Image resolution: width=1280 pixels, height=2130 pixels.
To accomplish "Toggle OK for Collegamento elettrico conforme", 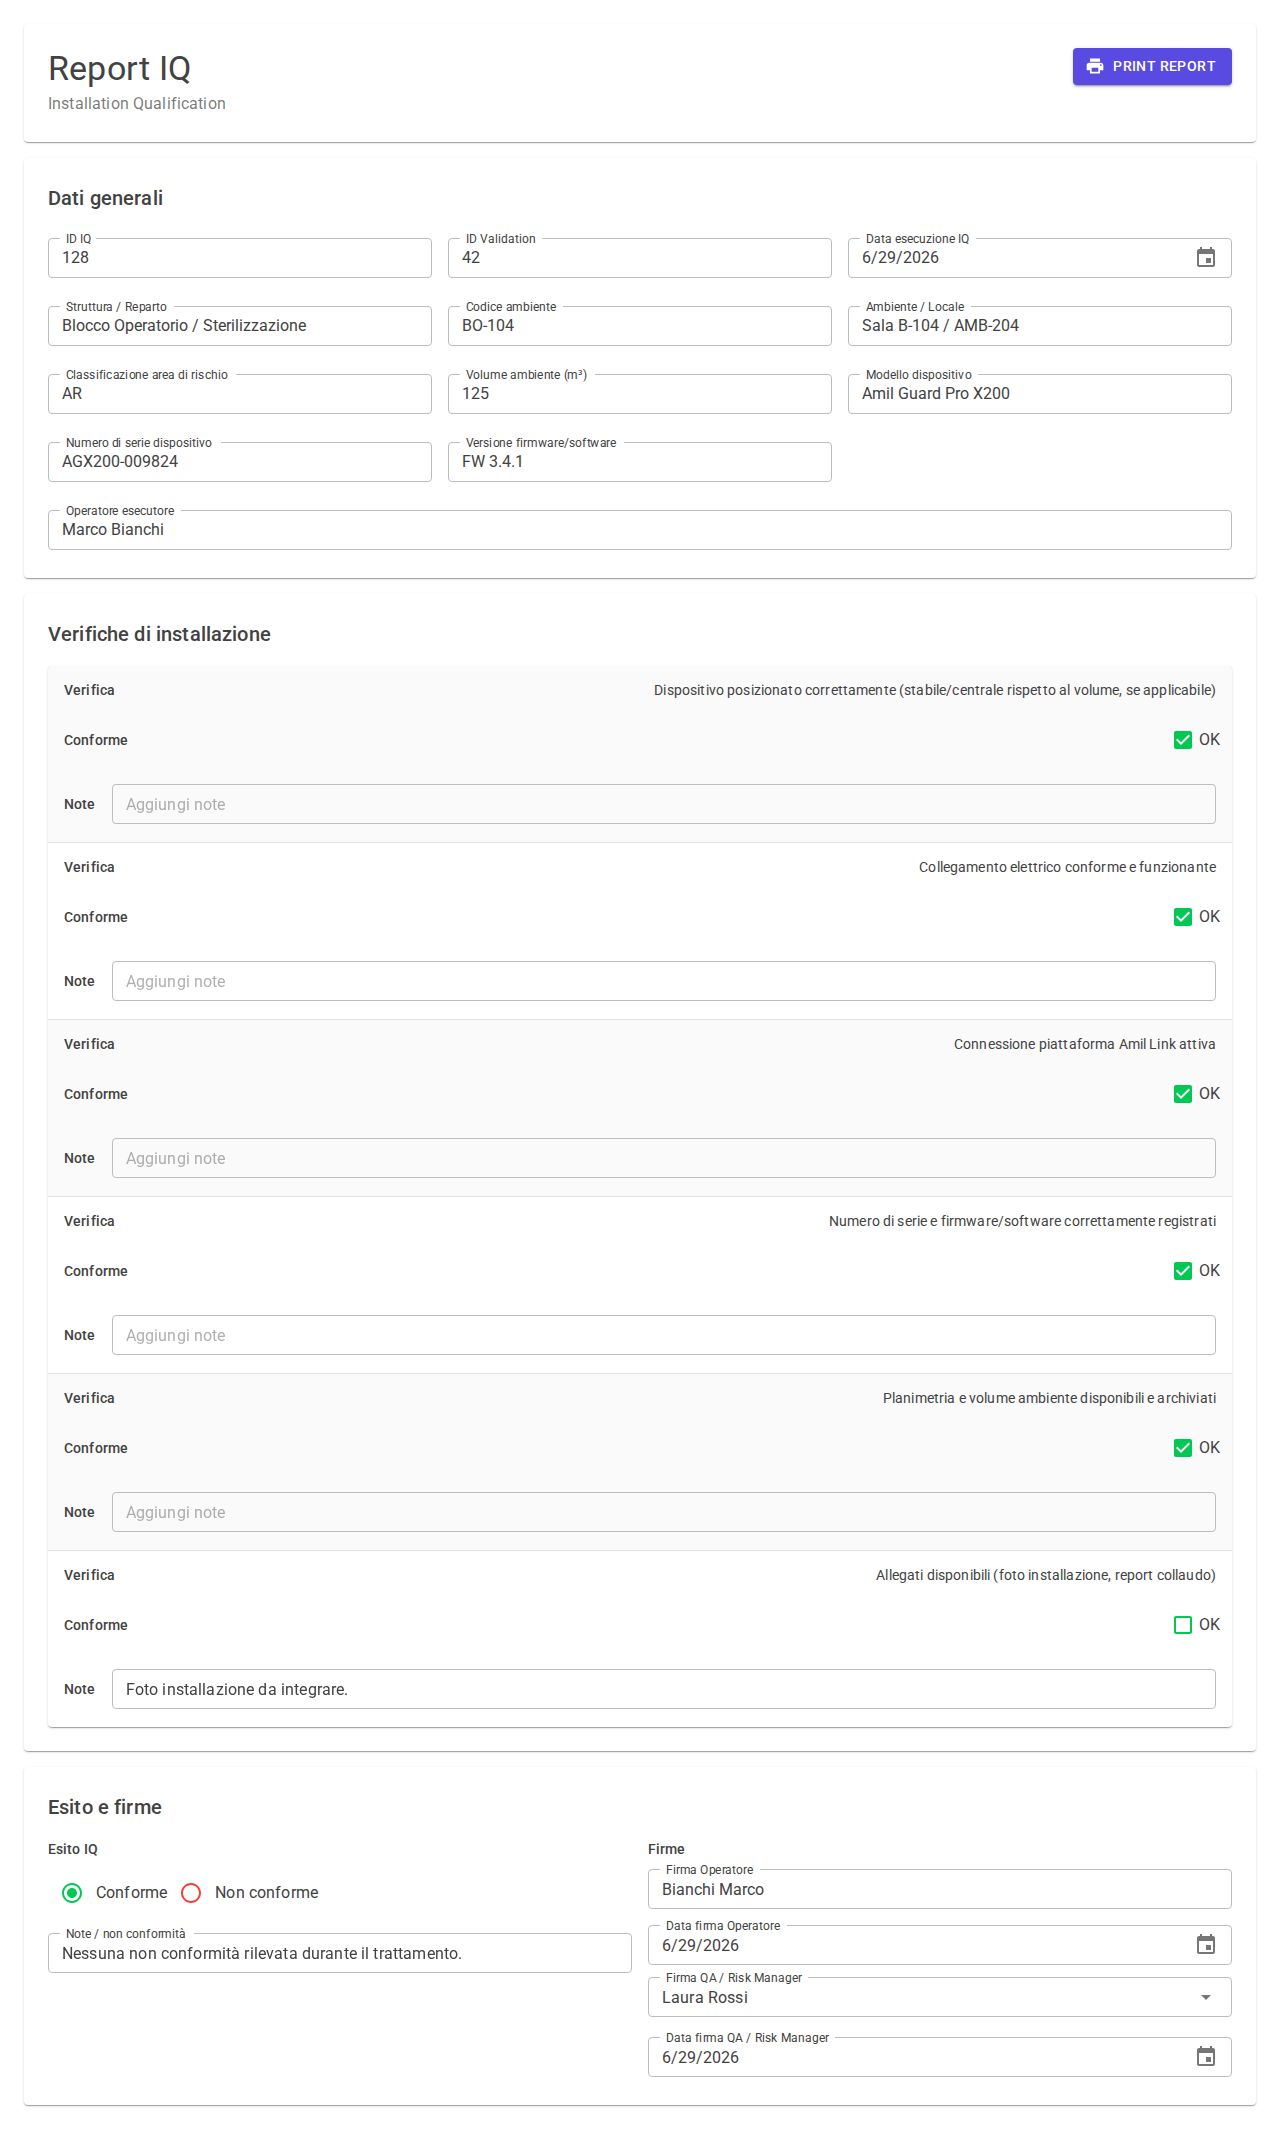I will (1183, 917).
